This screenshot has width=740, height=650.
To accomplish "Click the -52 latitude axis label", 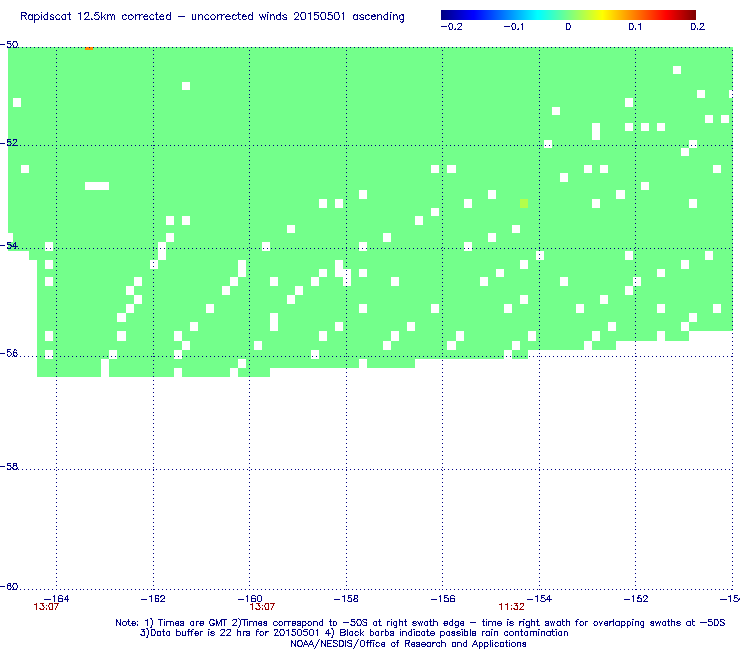I will pos(9,143).
